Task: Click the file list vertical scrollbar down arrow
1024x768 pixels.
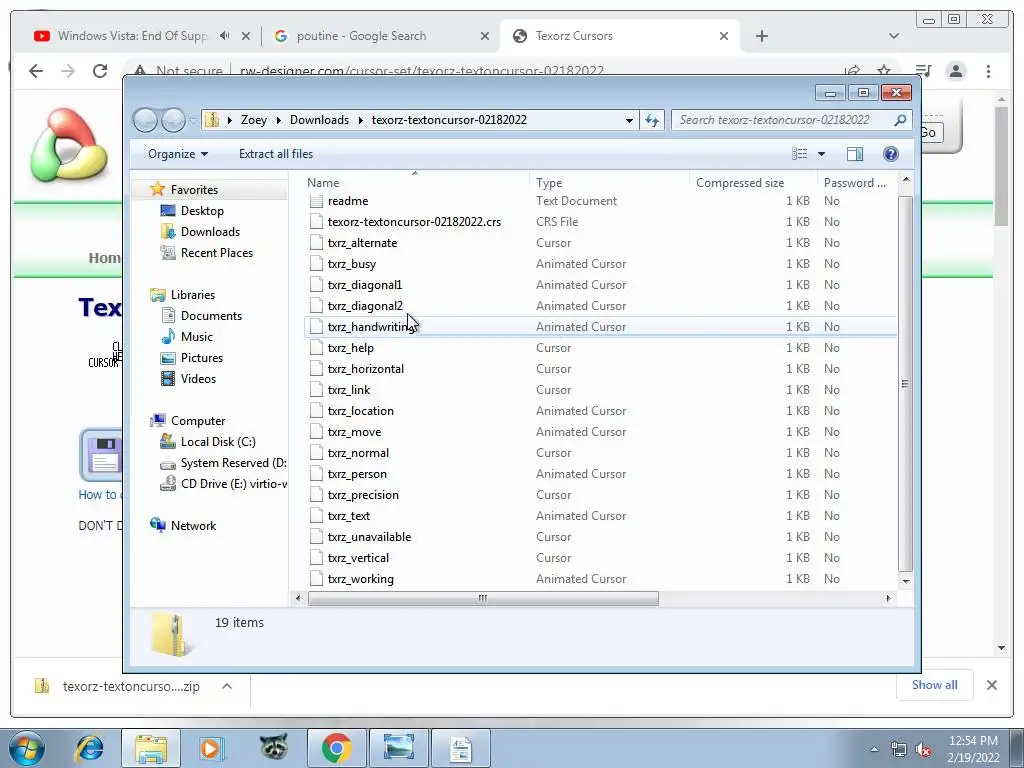Action: 906,581
